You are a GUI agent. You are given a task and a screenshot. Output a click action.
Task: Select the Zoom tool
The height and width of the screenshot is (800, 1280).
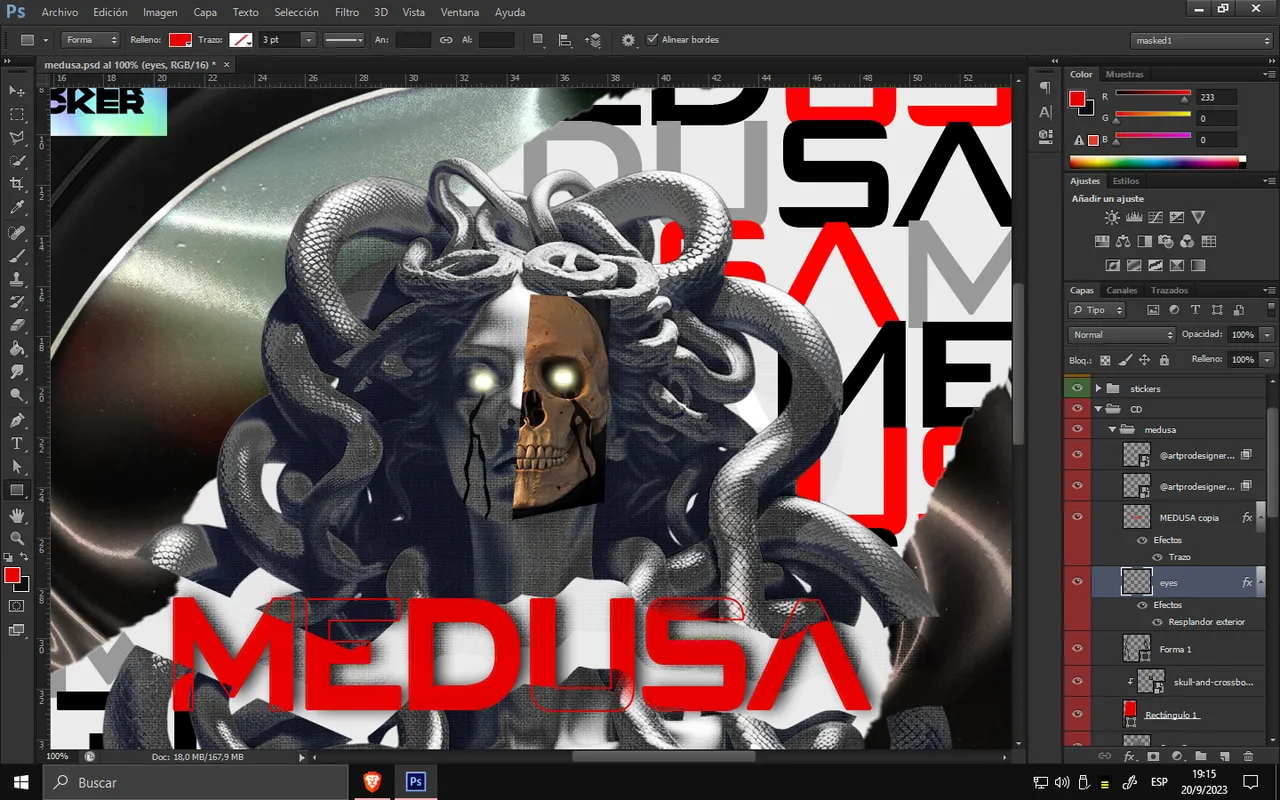[17, 538]
